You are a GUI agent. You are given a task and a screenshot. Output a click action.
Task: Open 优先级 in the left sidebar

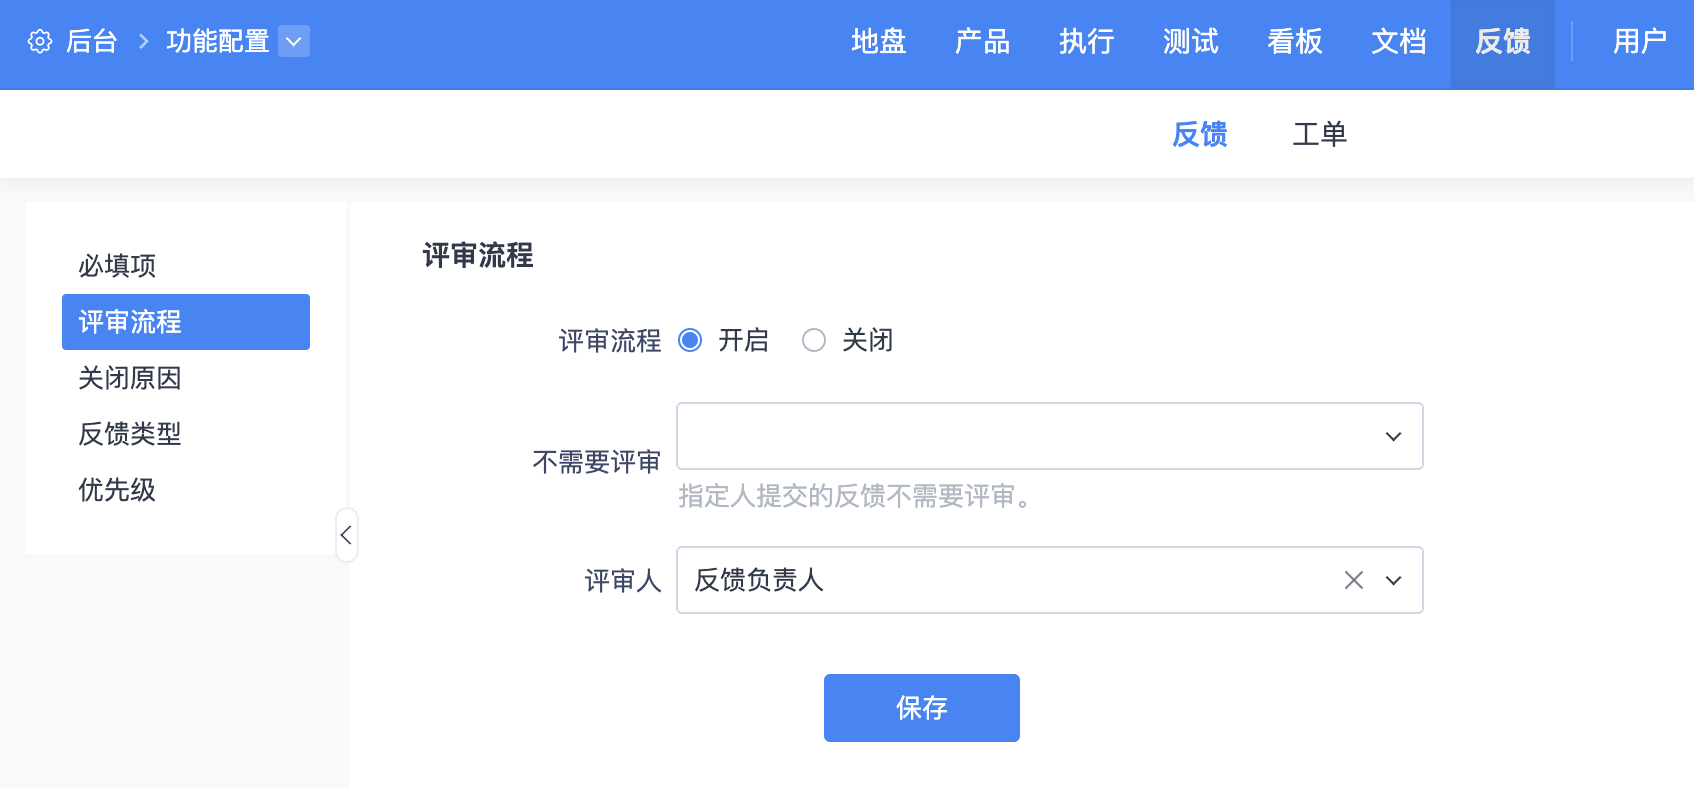tap(117, 490)
